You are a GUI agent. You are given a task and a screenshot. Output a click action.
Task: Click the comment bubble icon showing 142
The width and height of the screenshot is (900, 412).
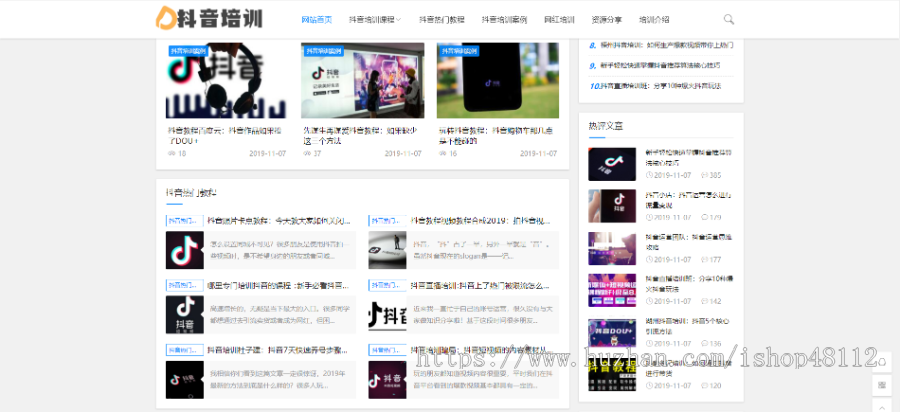pos(704,301)
